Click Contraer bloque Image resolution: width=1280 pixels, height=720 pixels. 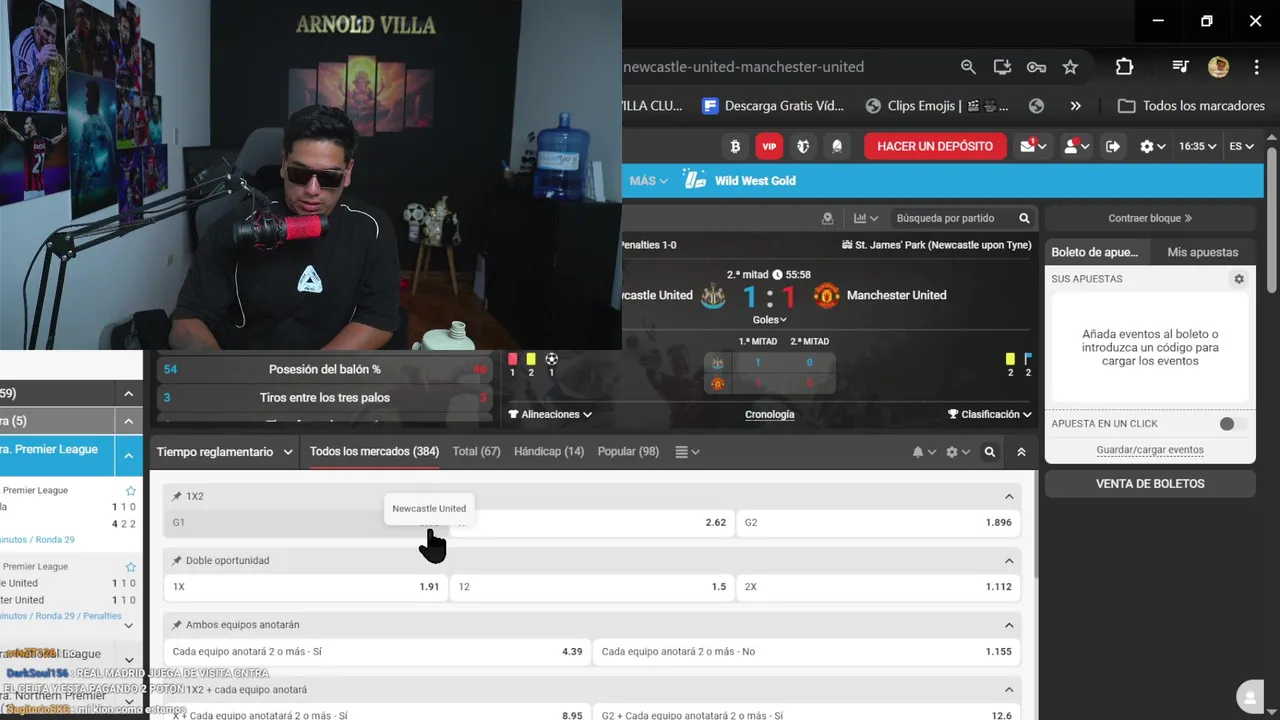1150,218
